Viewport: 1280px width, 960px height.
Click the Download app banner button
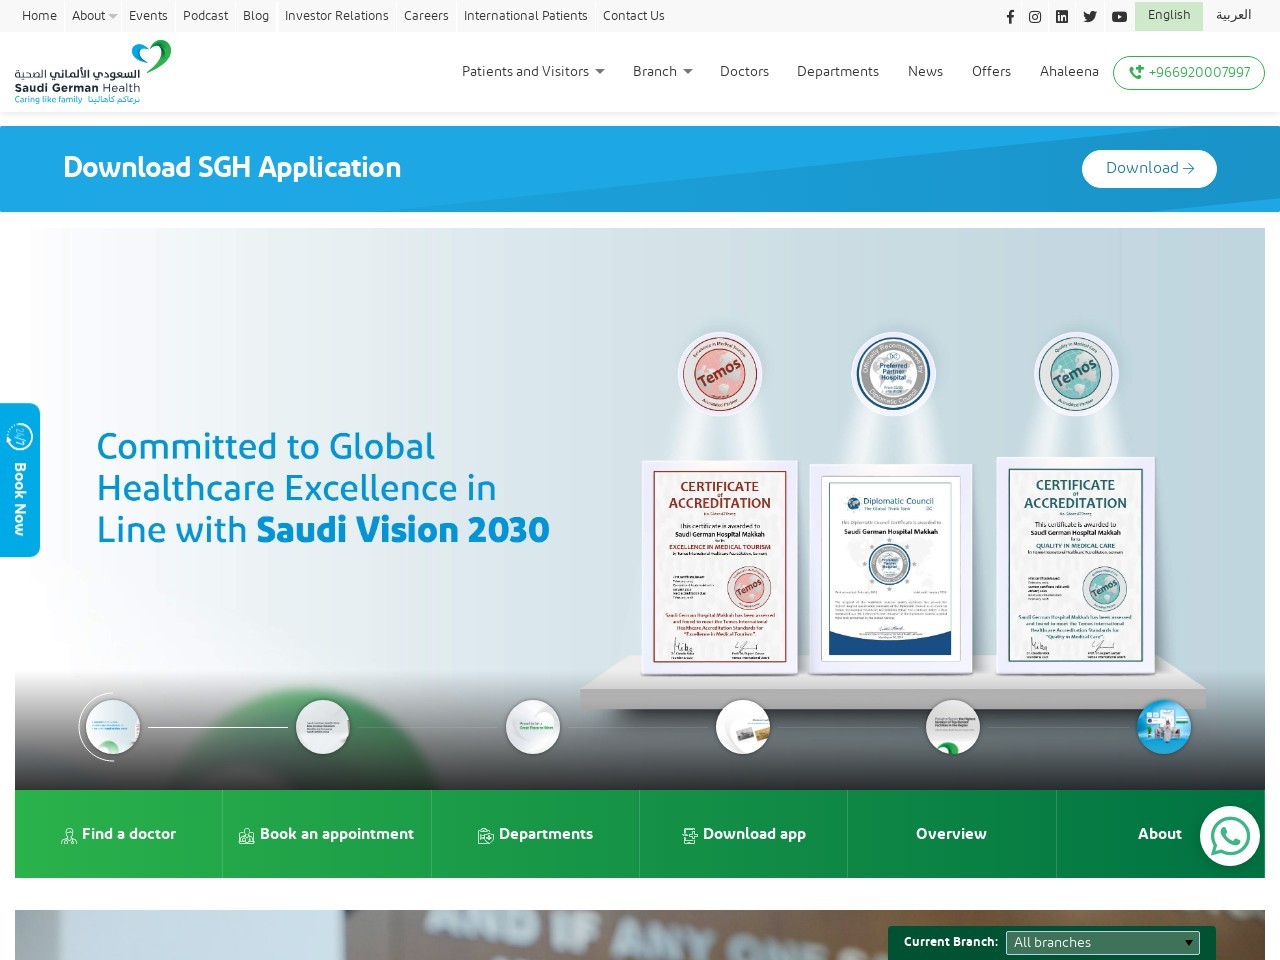(x=1149, y=169)
